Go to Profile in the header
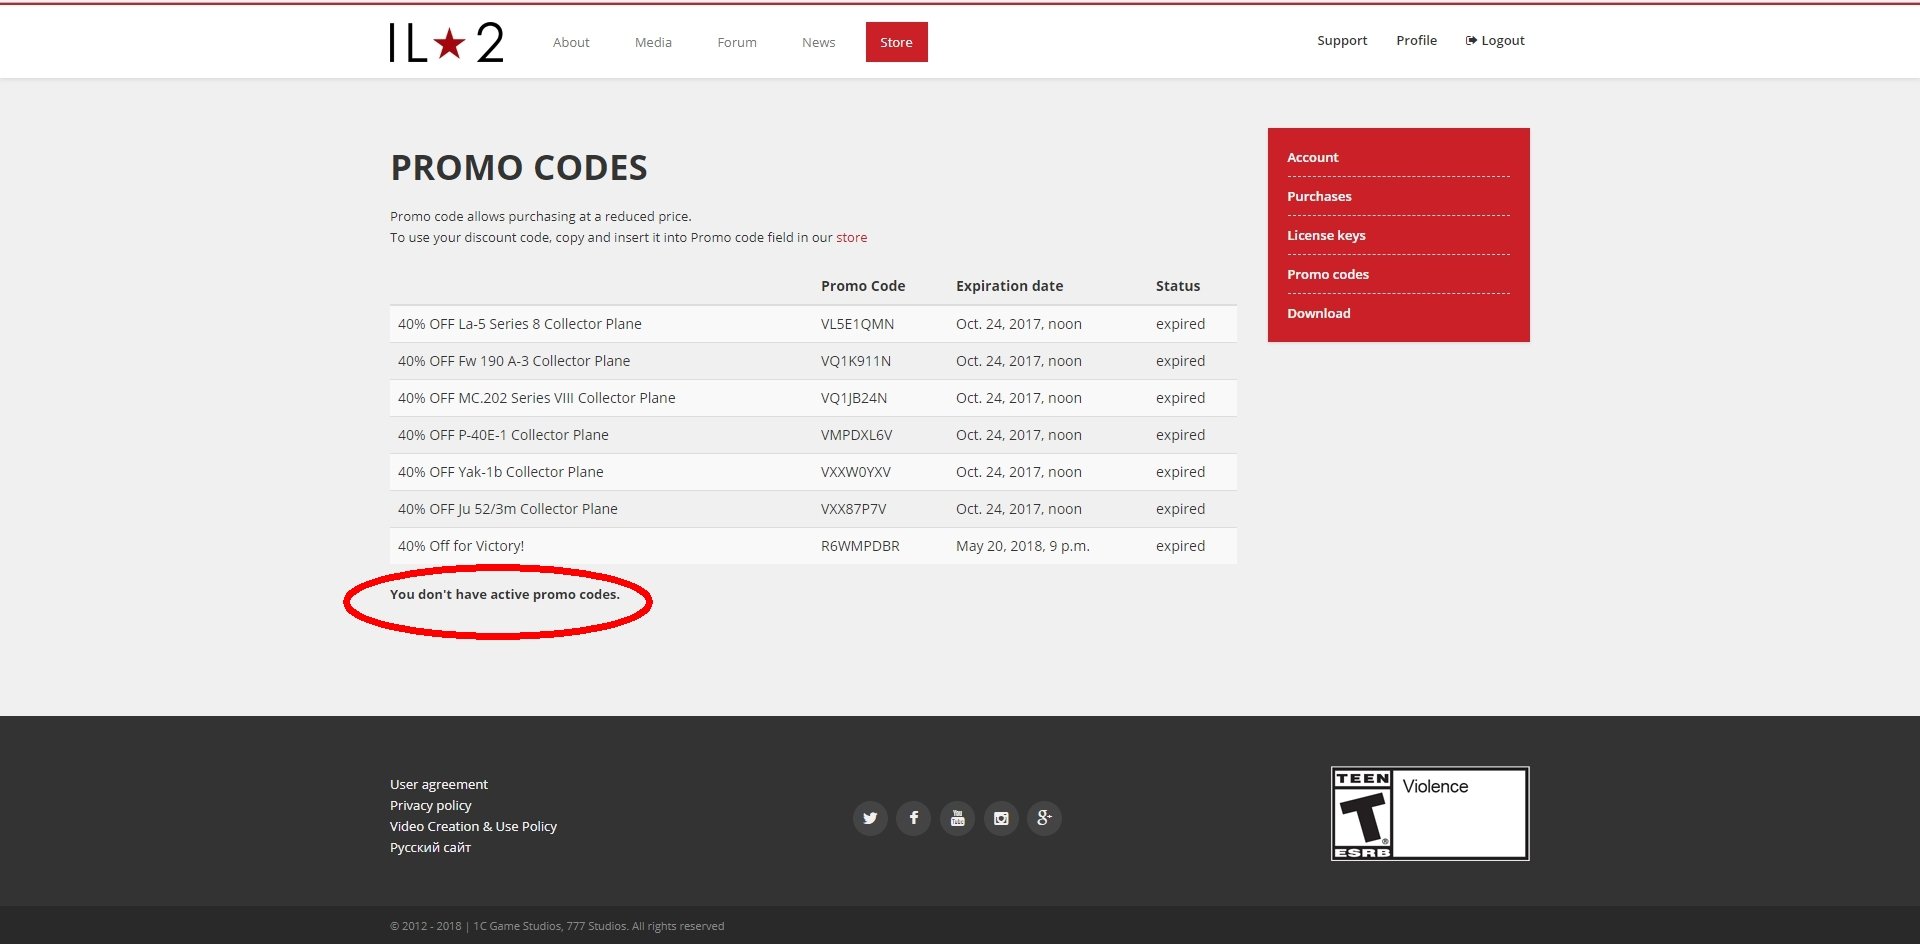Image resolution: width=1920 pixels, height=944 pixels. tap(1416, 41)
